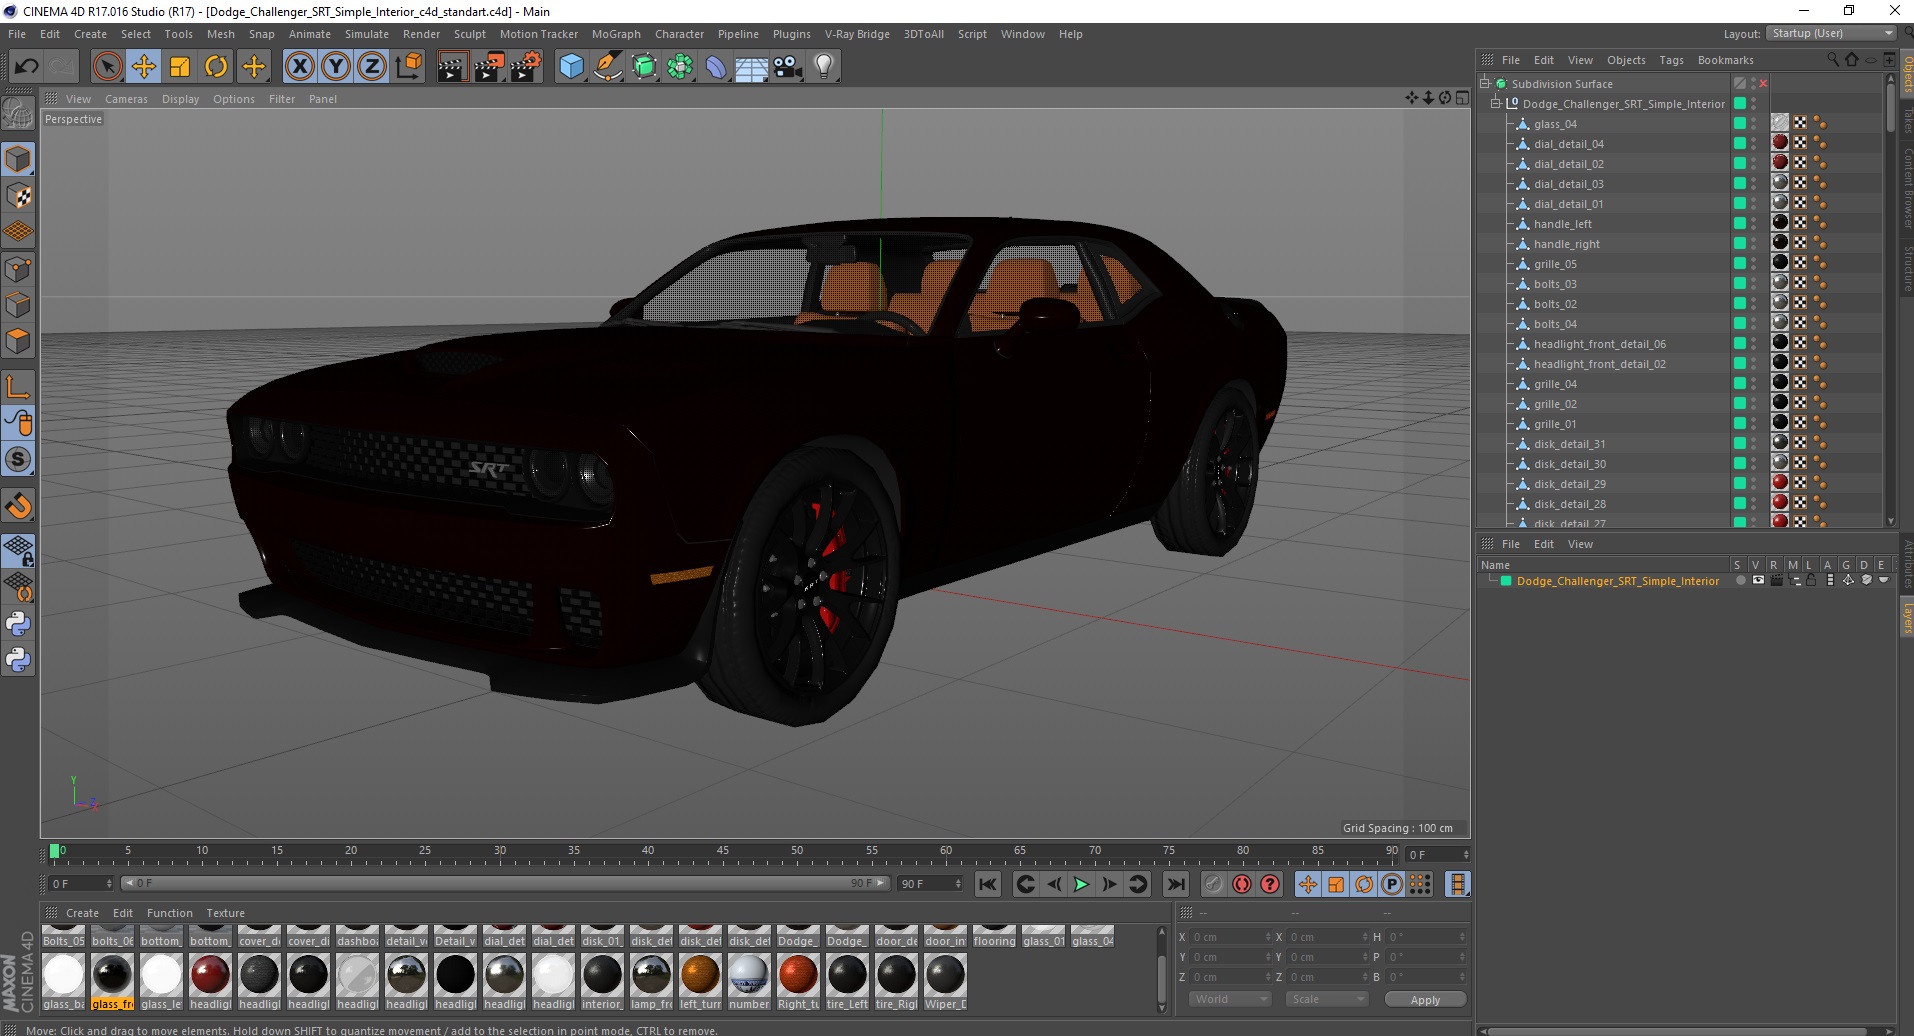This screenshot has width=1914, height=1036.
Task: Add a Light object
Action: [x=824, y=67]
